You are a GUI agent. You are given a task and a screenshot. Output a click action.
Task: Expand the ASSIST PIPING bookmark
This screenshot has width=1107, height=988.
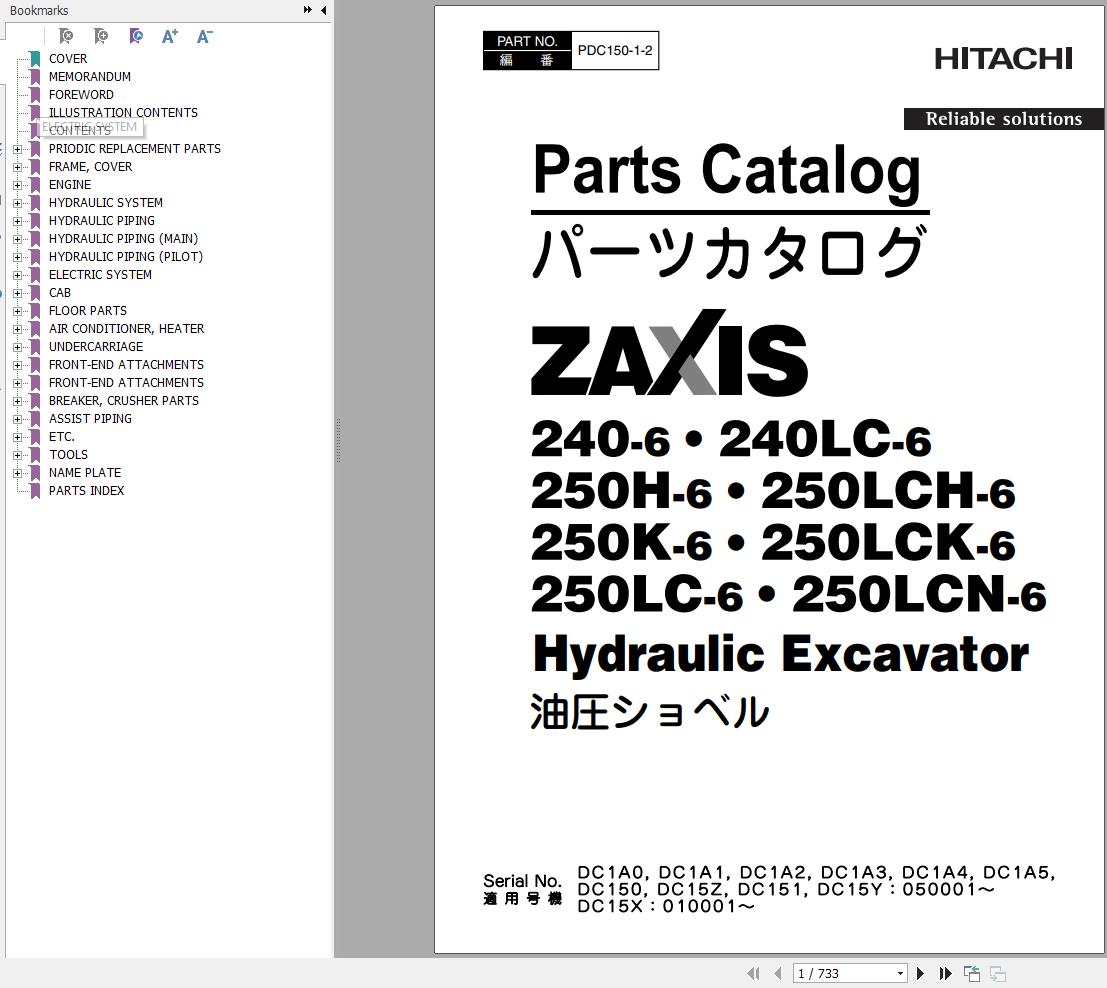18,419
